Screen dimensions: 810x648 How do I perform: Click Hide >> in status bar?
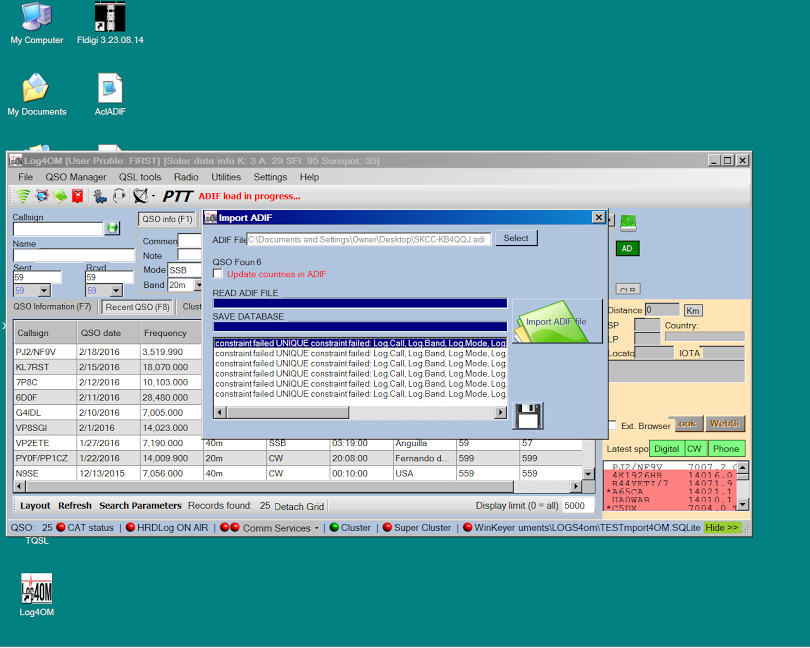pyautogui.click(x=722, y=528)
